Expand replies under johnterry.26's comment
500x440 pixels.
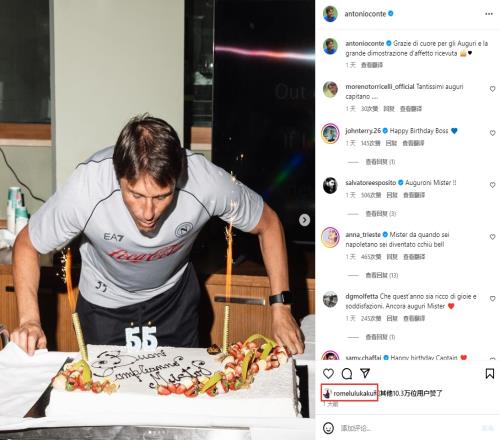coord(380,162)
